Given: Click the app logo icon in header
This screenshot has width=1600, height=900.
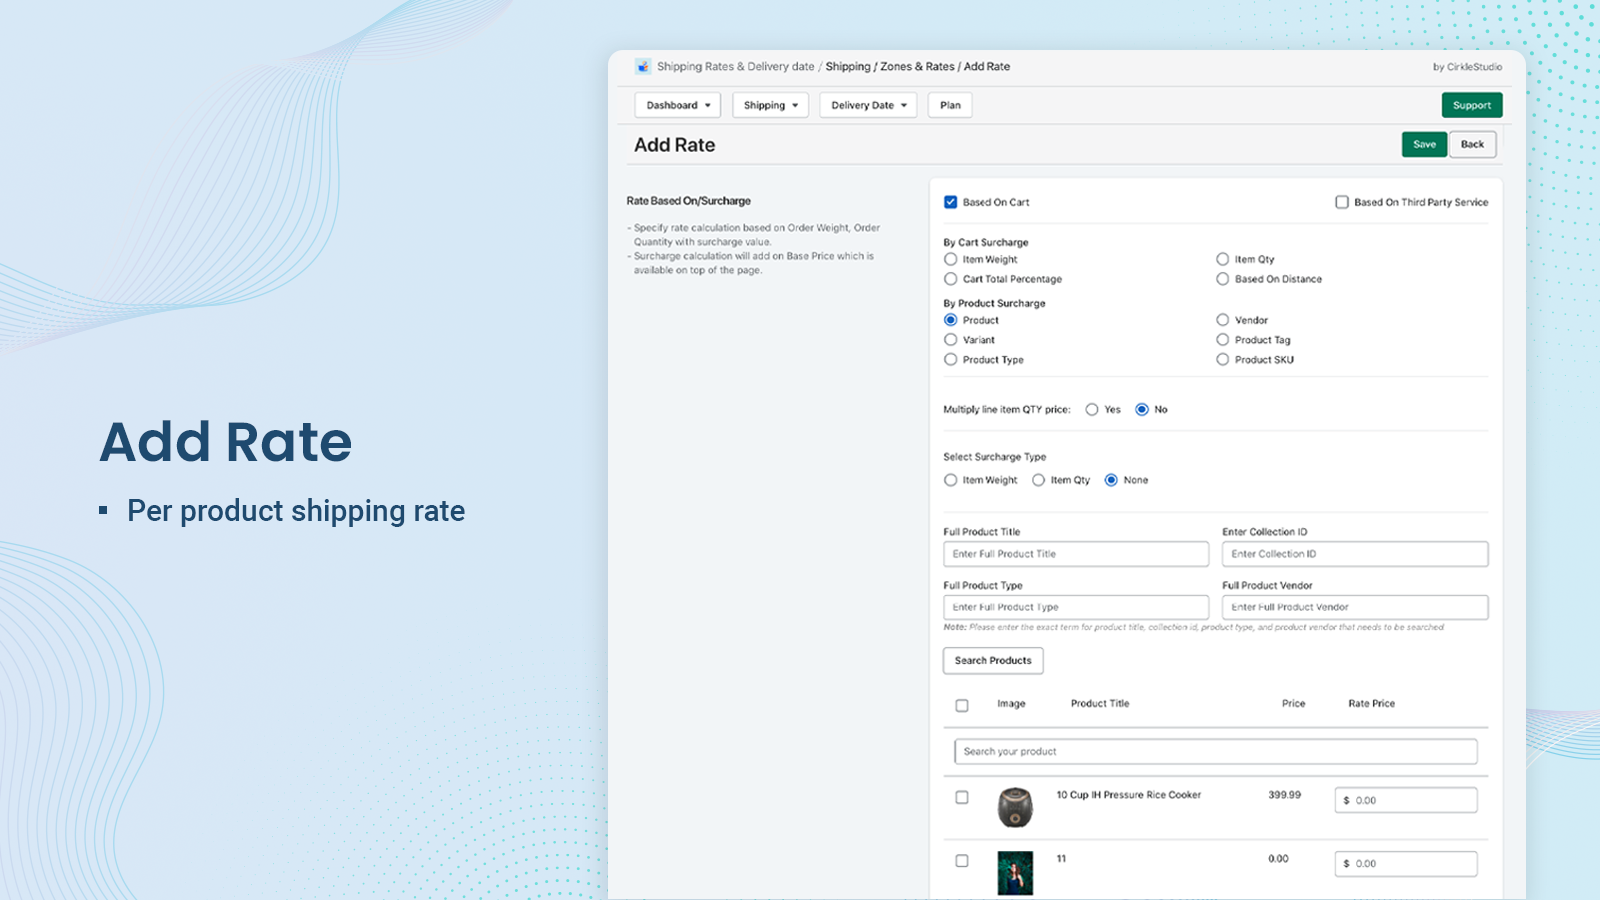Looking at the screenshot, I should [x=642, y=67].
